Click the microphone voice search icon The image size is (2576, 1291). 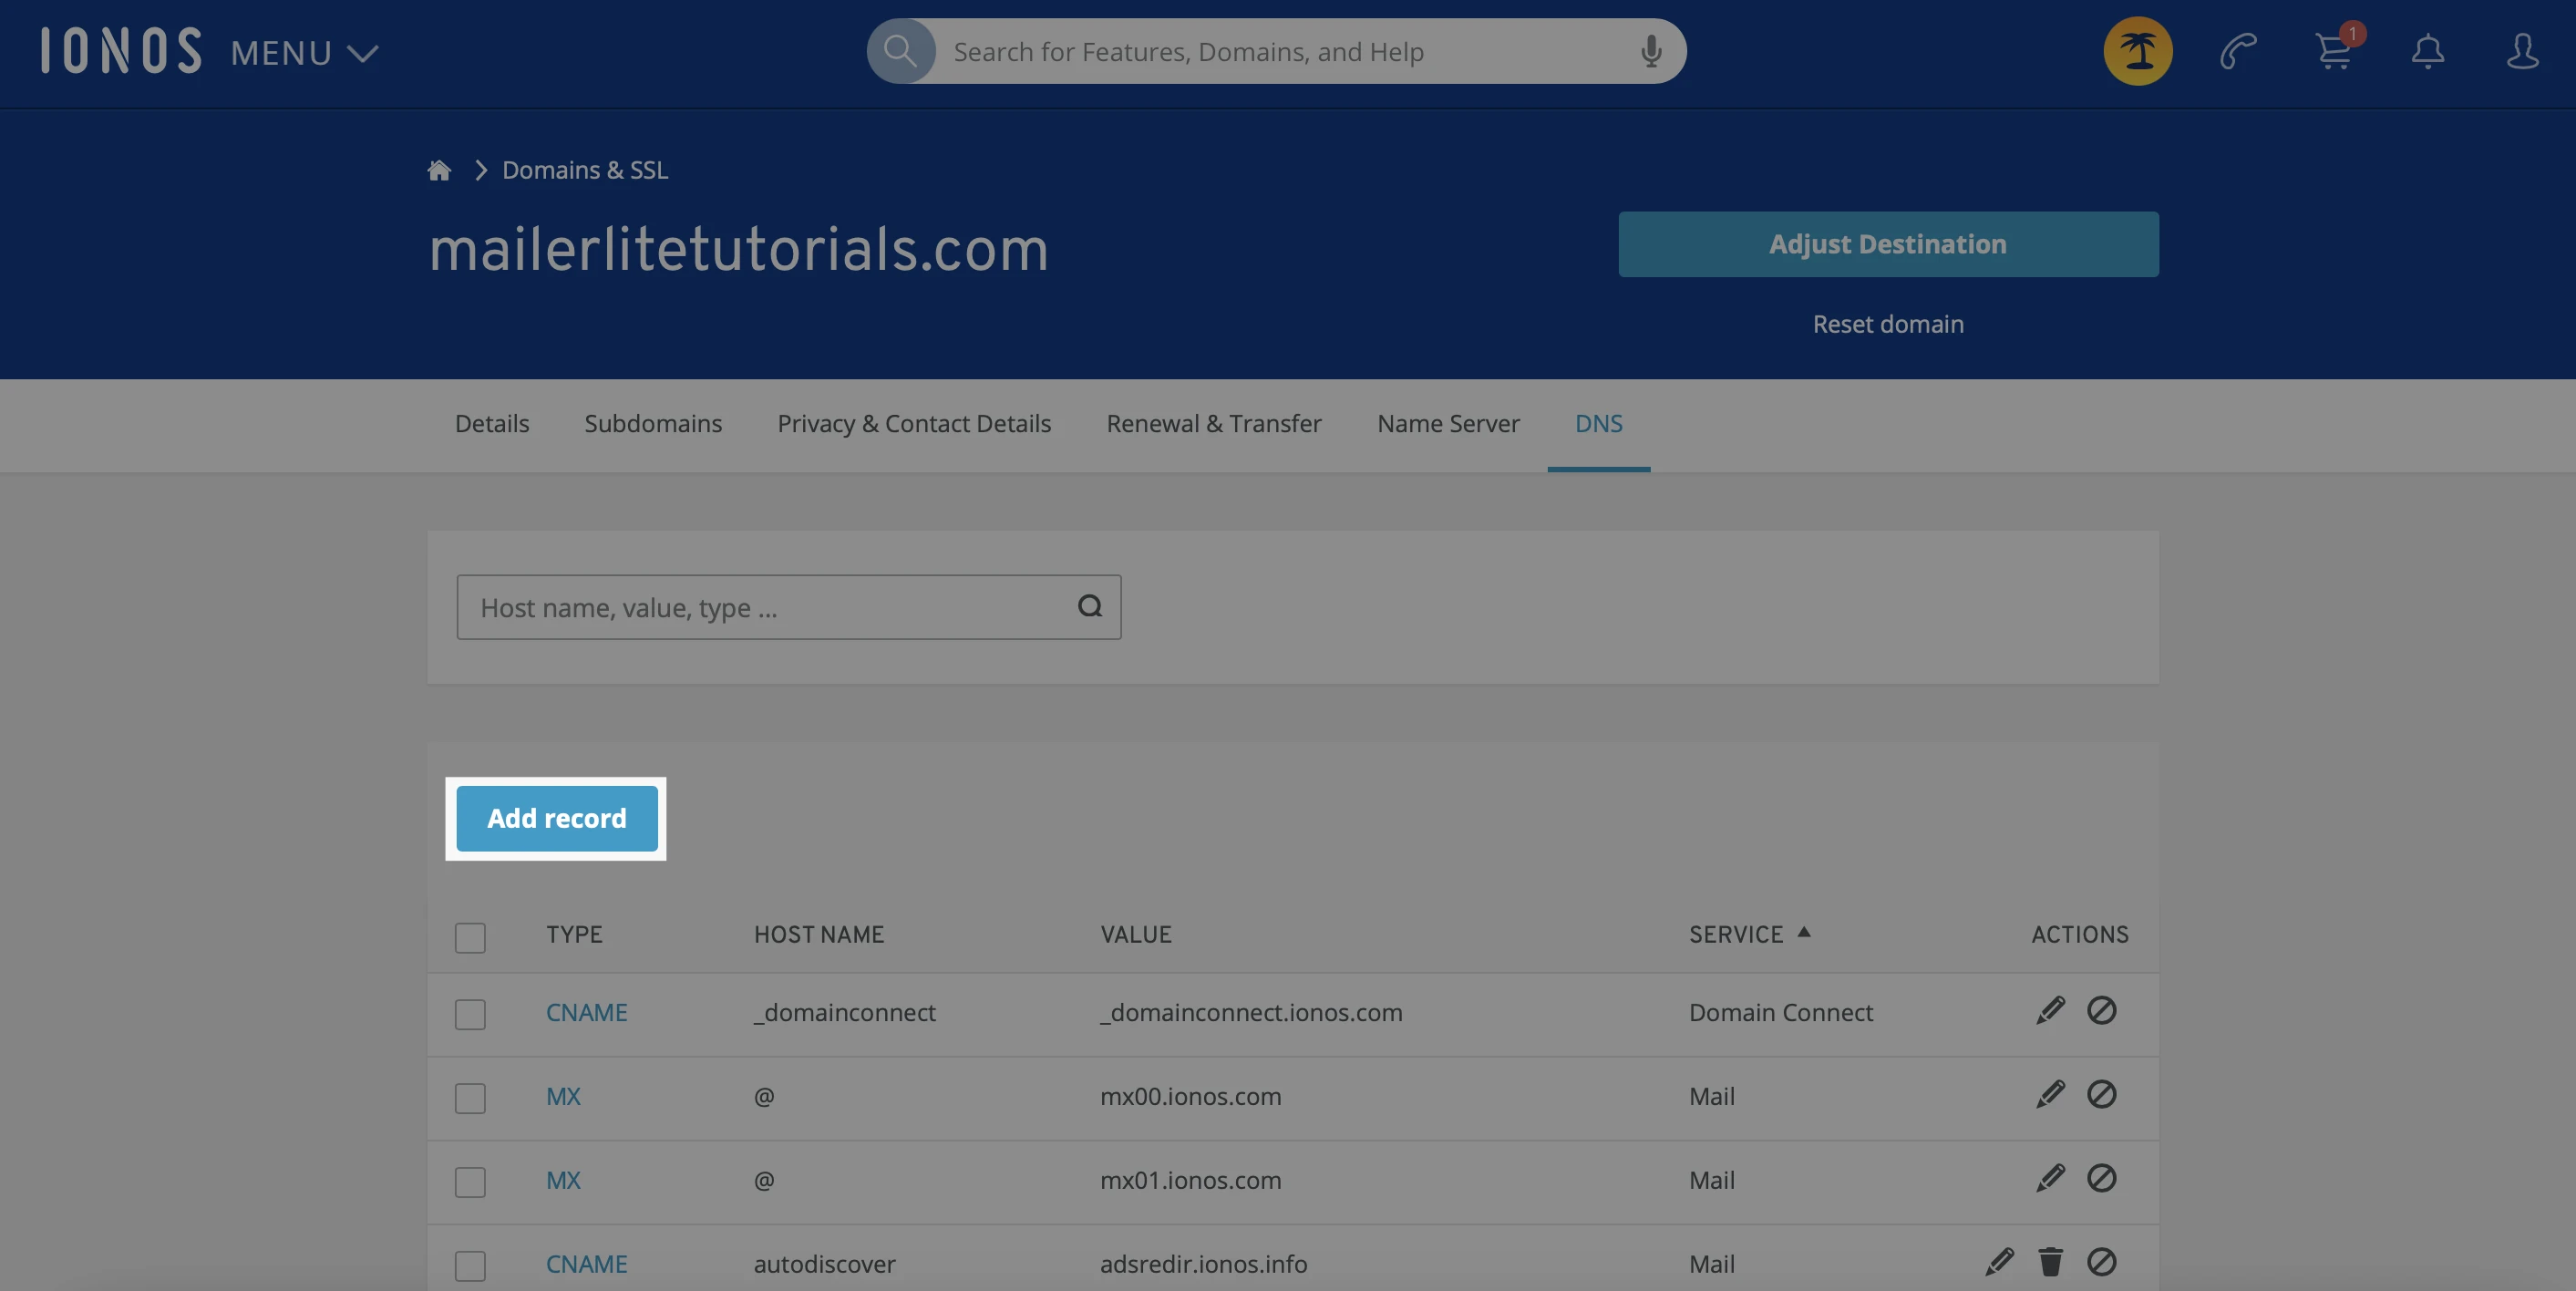[1651, 52]
